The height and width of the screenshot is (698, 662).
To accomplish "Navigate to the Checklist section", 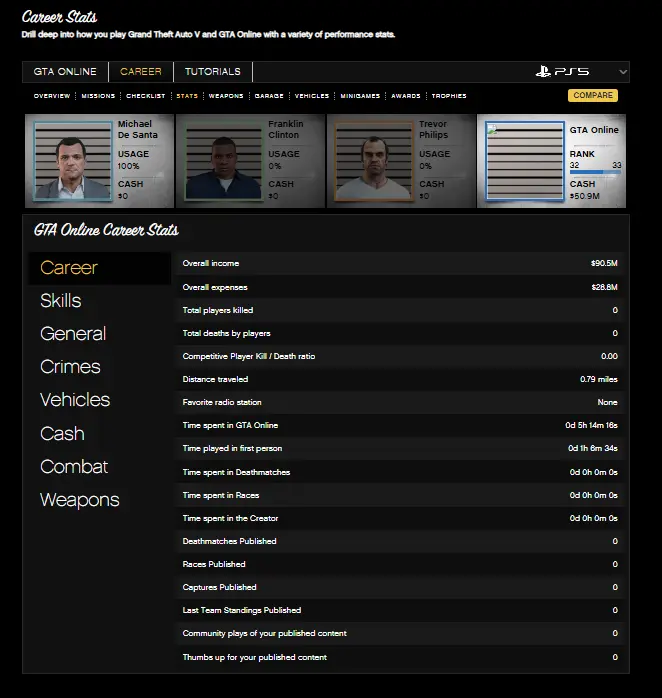I will click(146, 96).
